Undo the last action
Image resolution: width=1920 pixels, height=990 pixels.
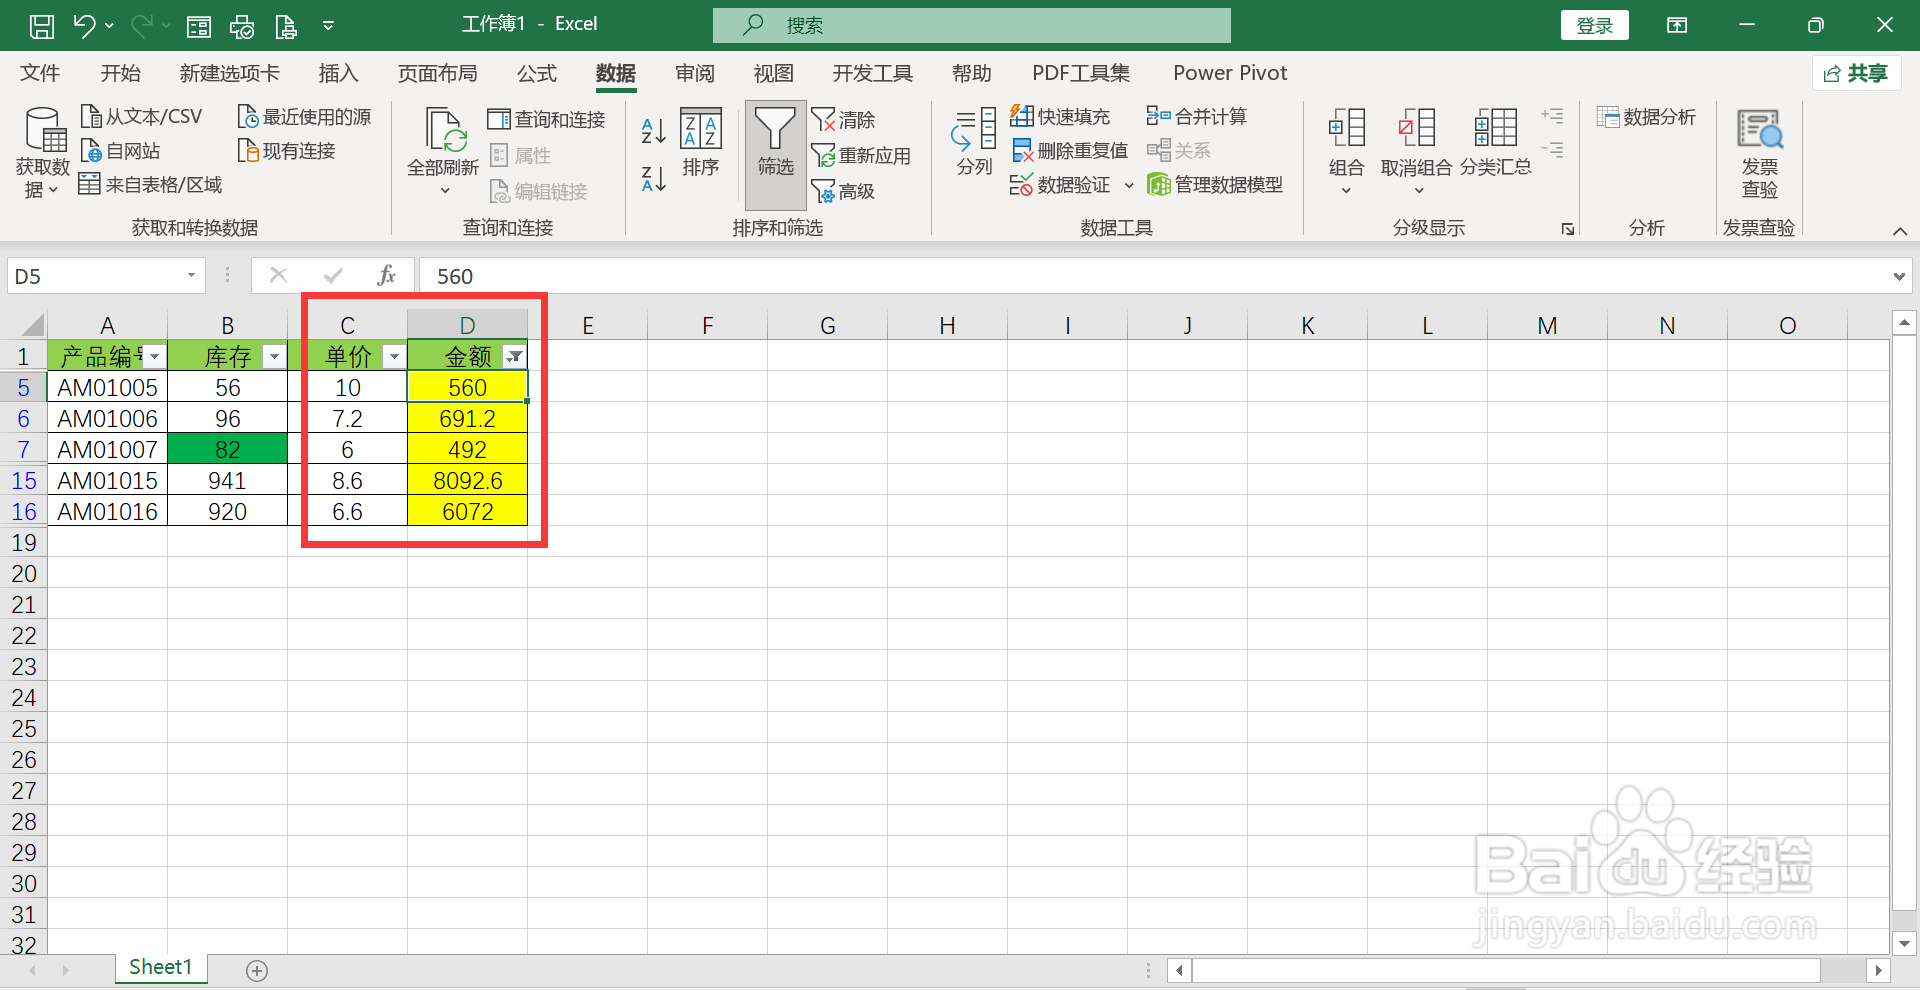[x=84, y=25]
